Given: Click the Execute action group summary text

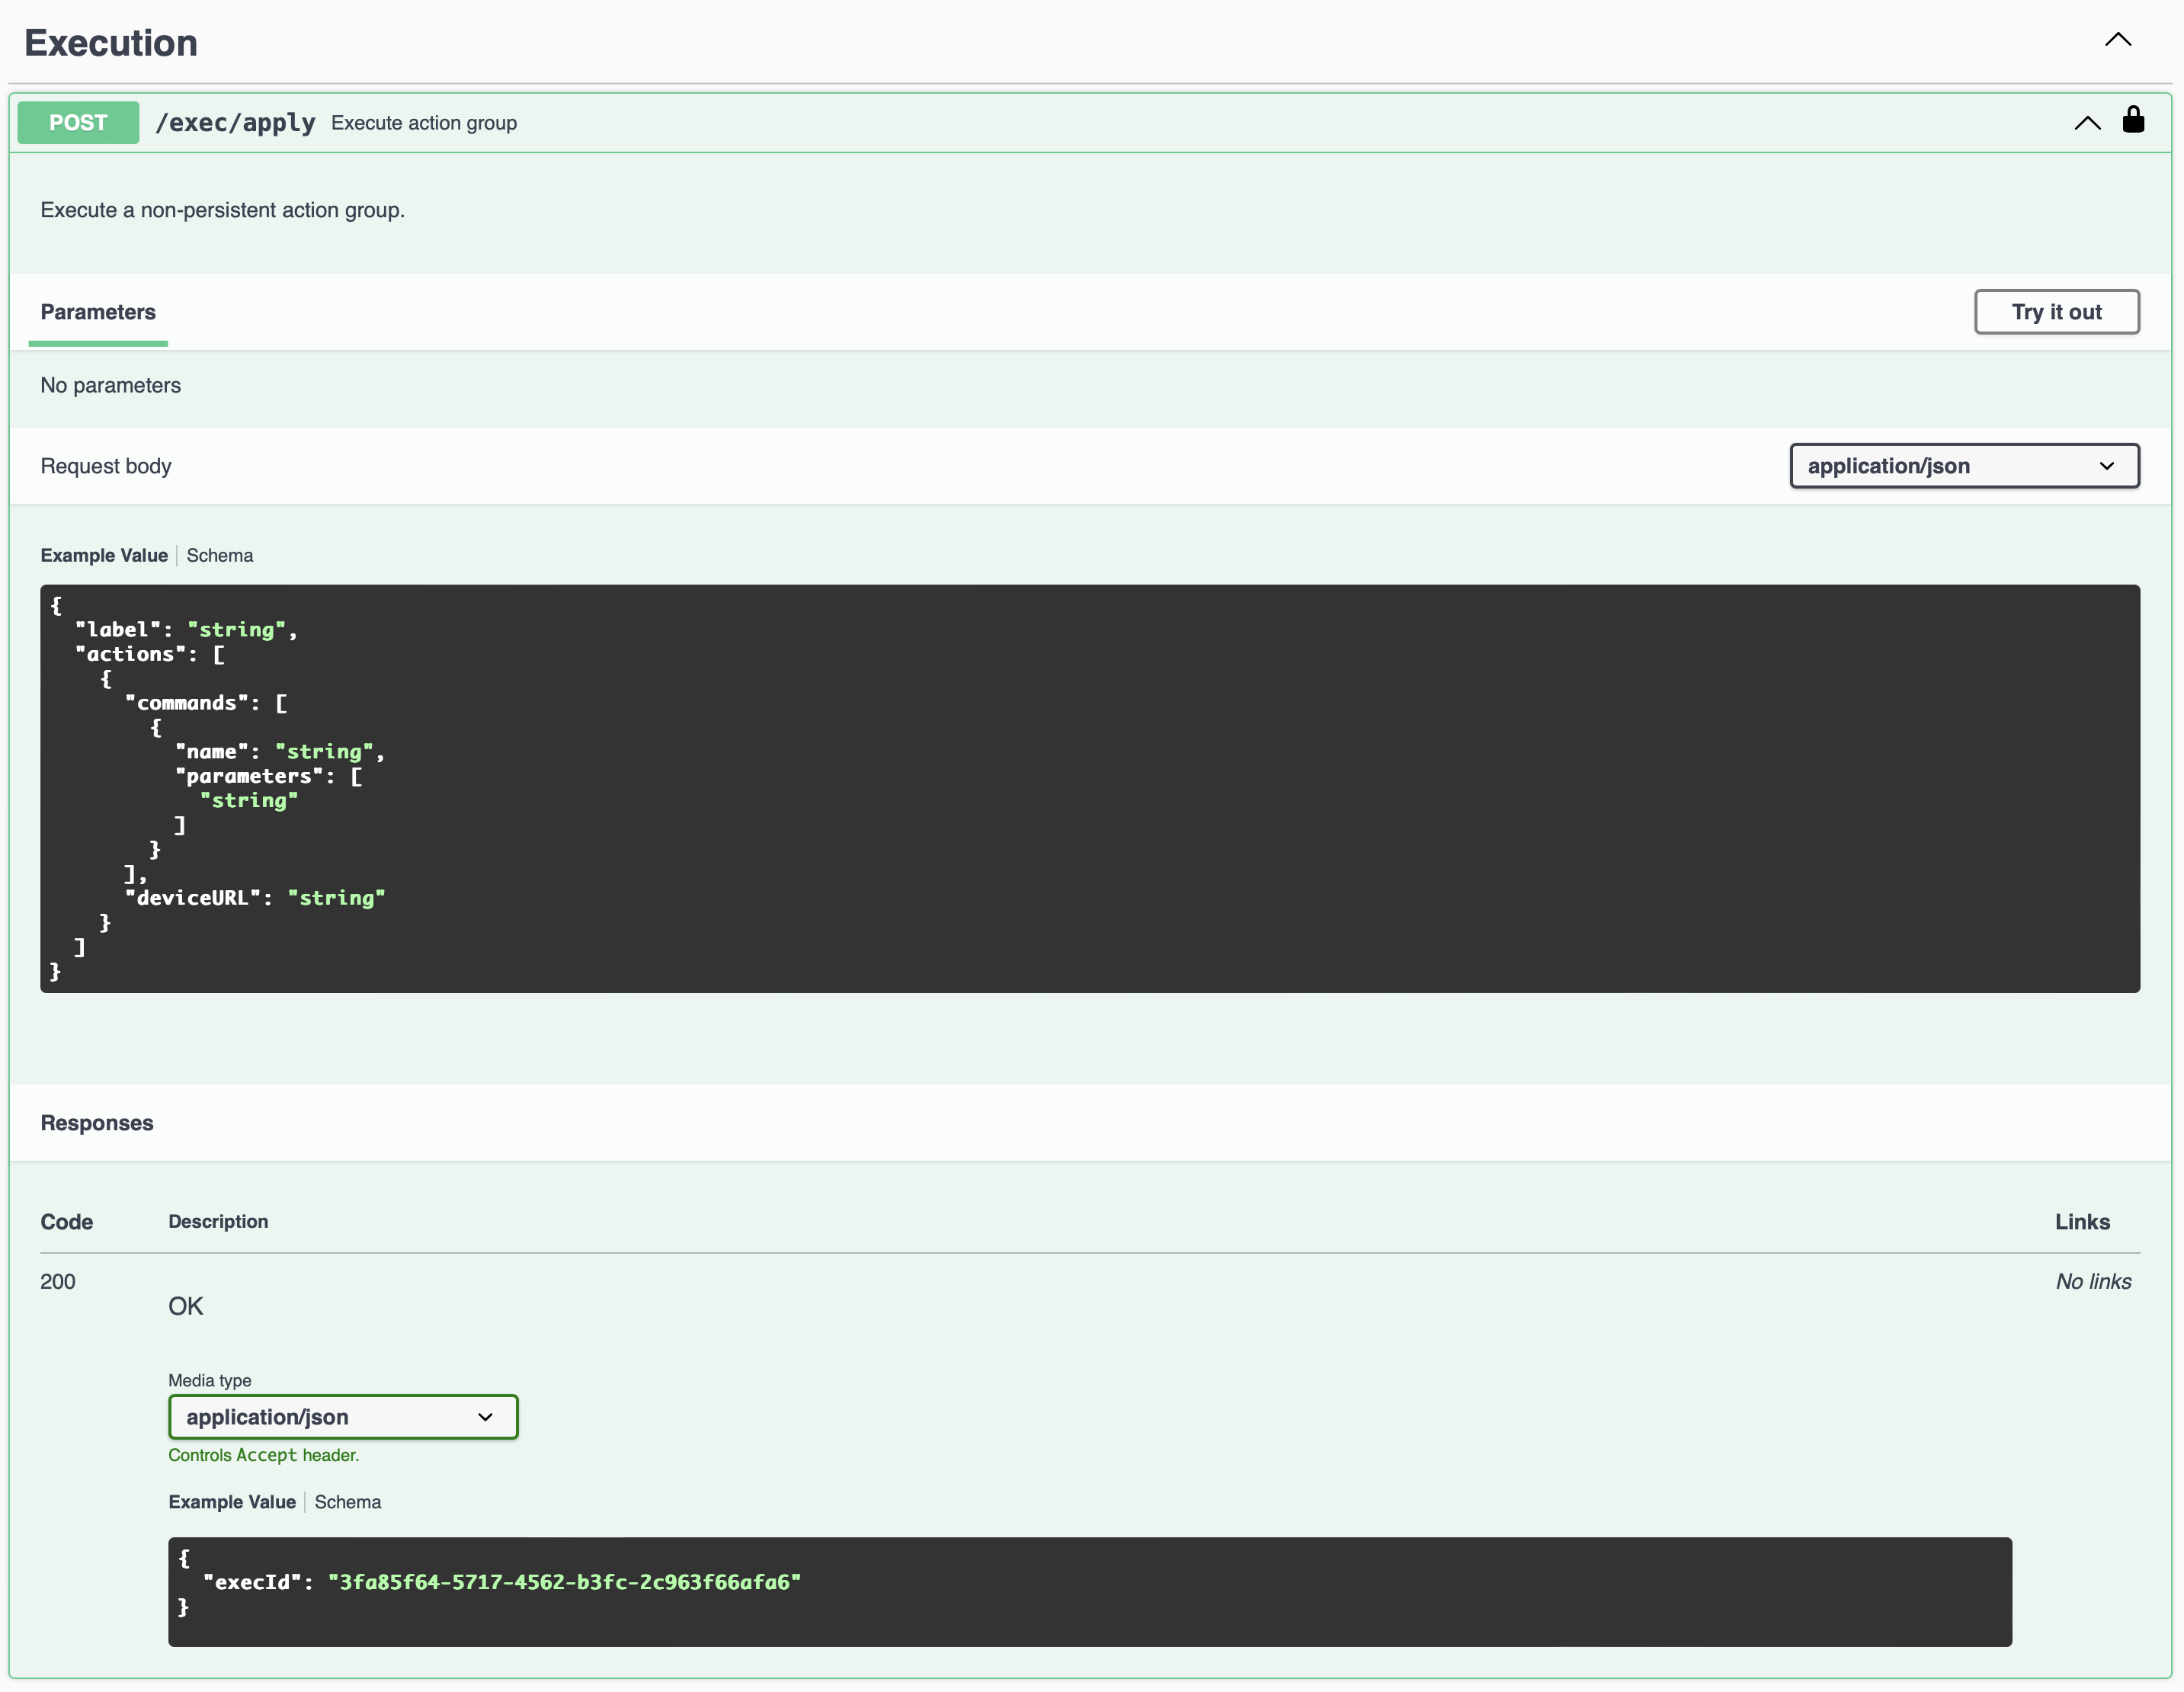Looking at the screenshot, I should pyautogui.click(x=424, y=123).
